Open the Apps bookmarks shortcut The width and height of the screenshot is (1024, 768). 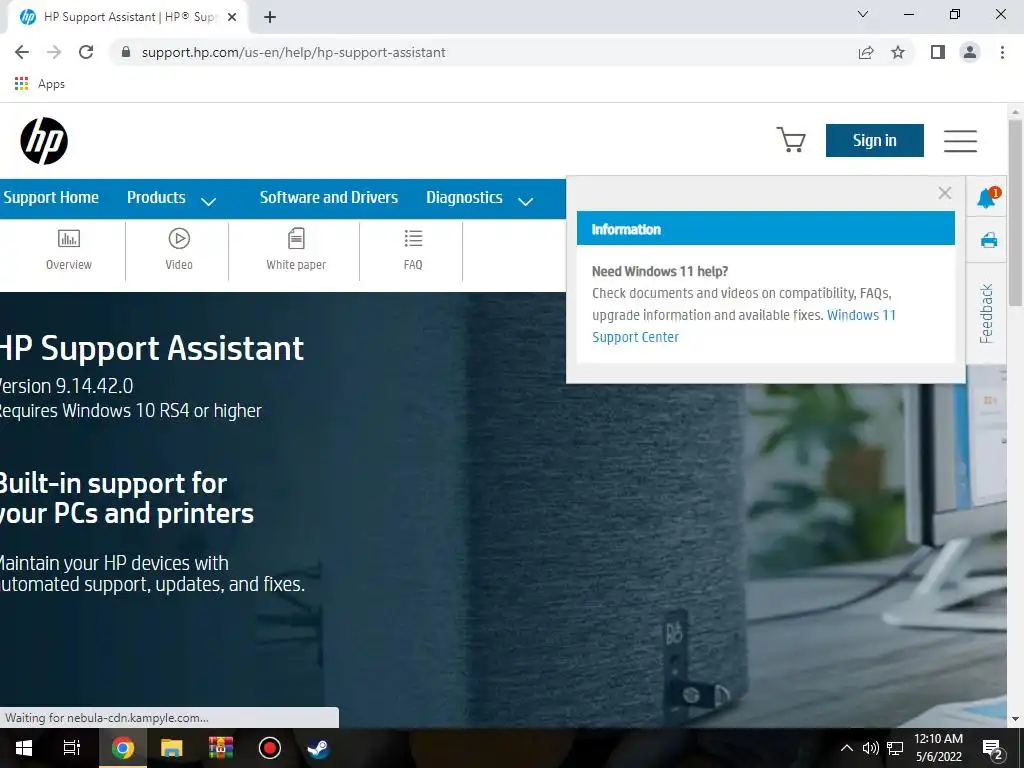39,84
